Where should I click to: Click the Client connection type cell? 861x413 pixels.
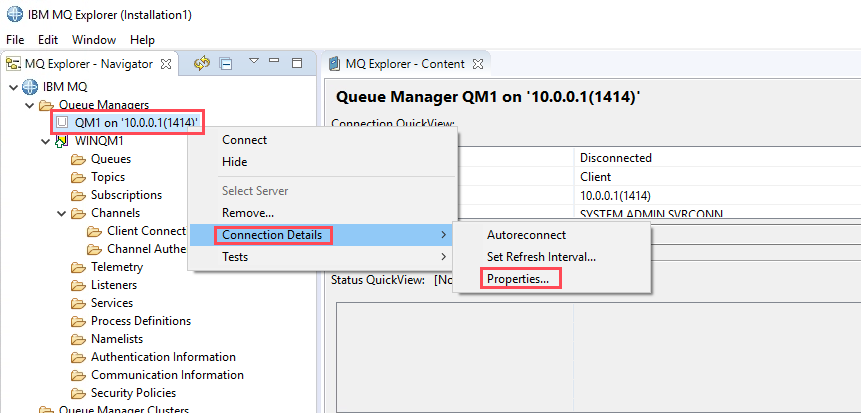pyautogui.click(x=596, y=177)
